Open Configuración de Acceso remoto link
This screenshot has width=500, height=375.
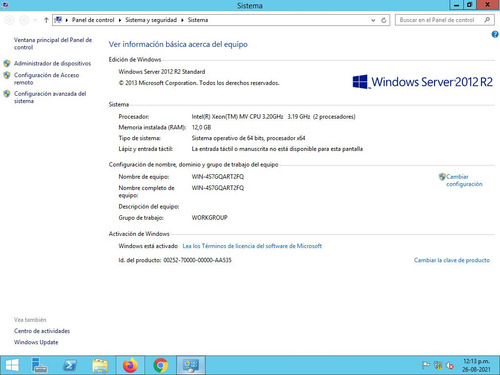tap(46, 79)
